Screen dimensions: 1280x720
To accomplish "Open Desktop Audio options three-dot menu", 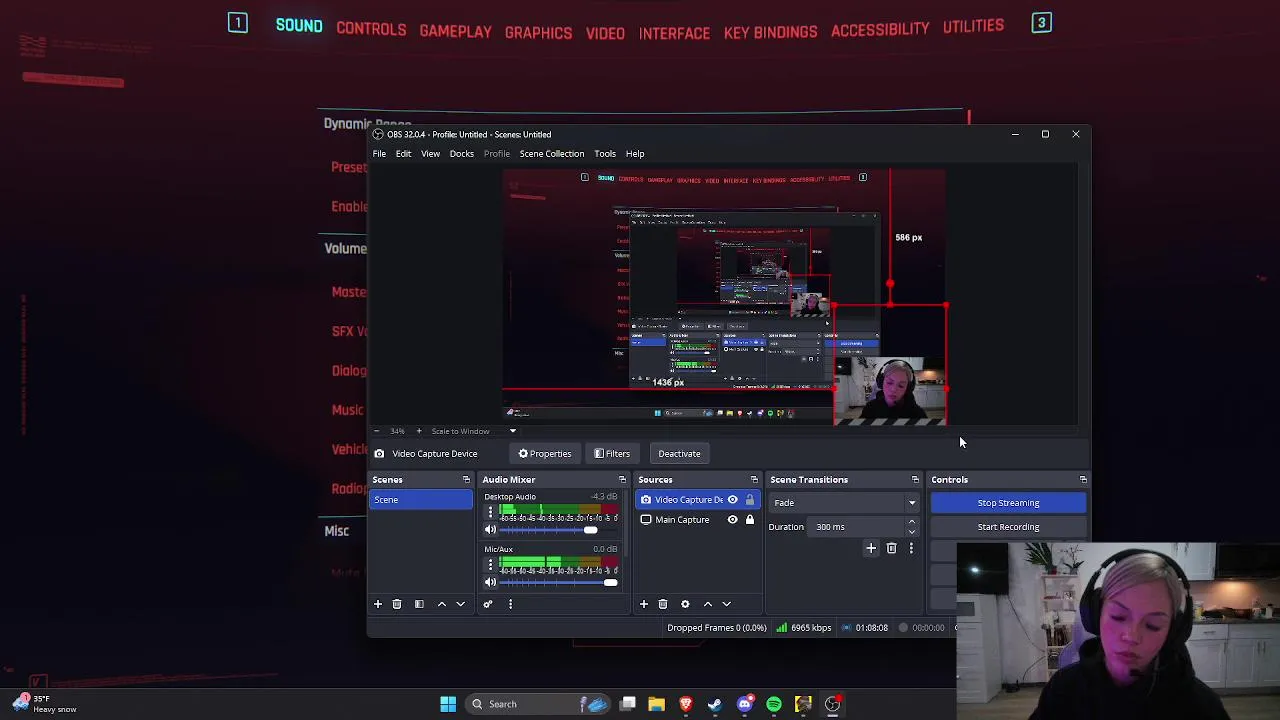I will coord(490,512).
